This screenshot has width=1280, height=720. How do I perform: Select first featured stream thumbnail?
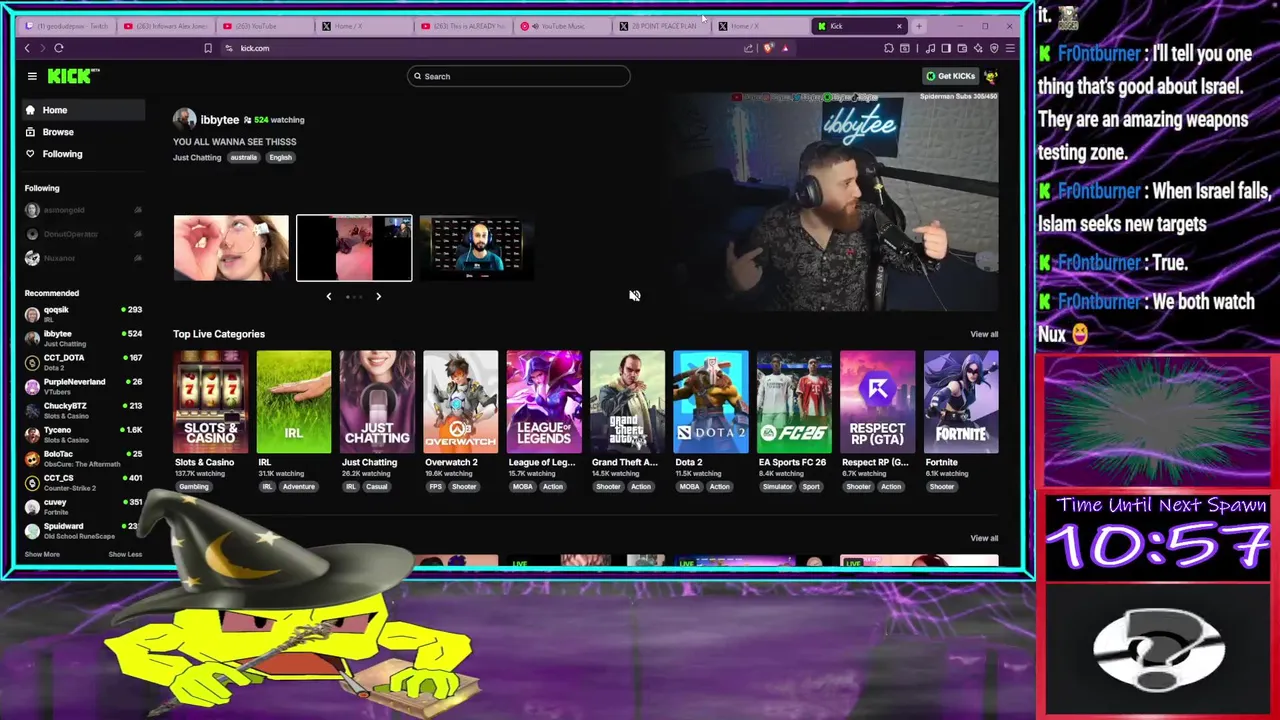tap(231, 248)
